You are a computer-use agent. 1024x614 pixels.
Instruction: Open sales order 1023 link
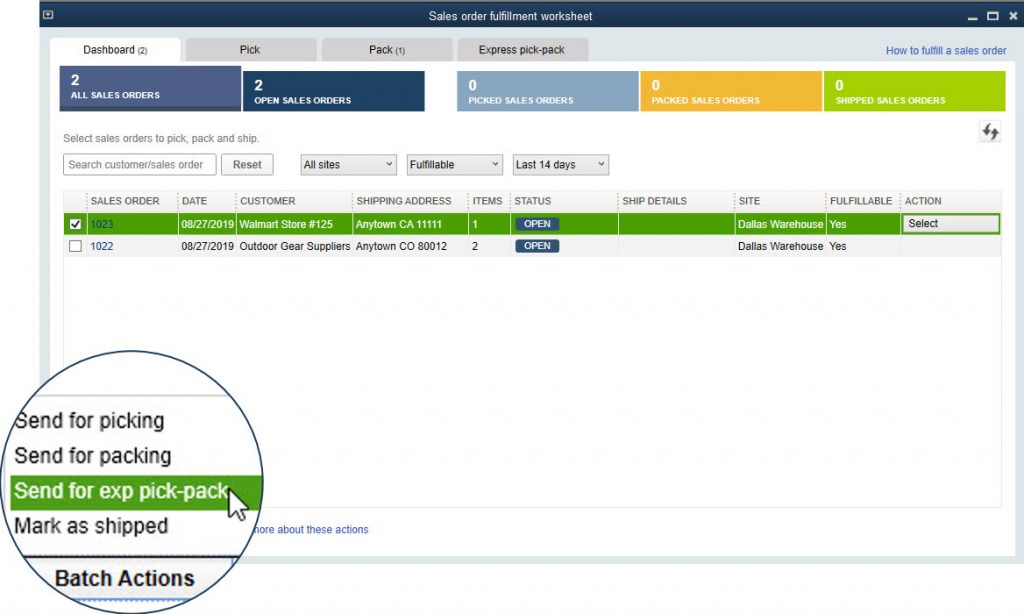coord(102,224)
